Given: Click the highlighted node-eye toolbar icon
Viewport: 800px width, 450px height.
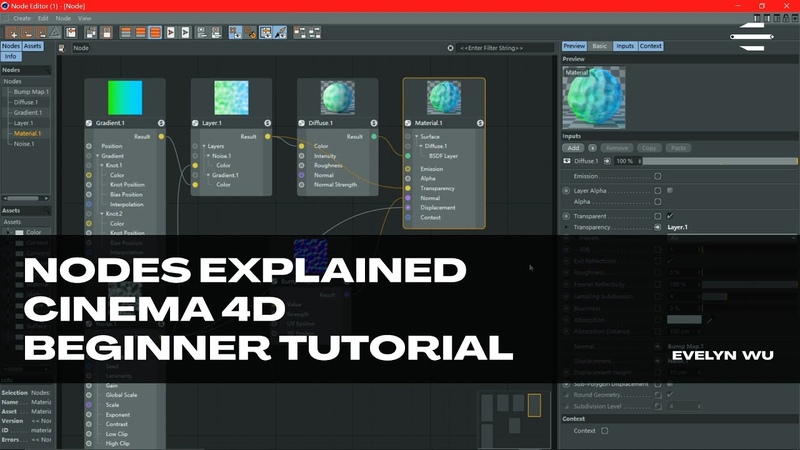Looking at the screenshot, I should point(235,33).
